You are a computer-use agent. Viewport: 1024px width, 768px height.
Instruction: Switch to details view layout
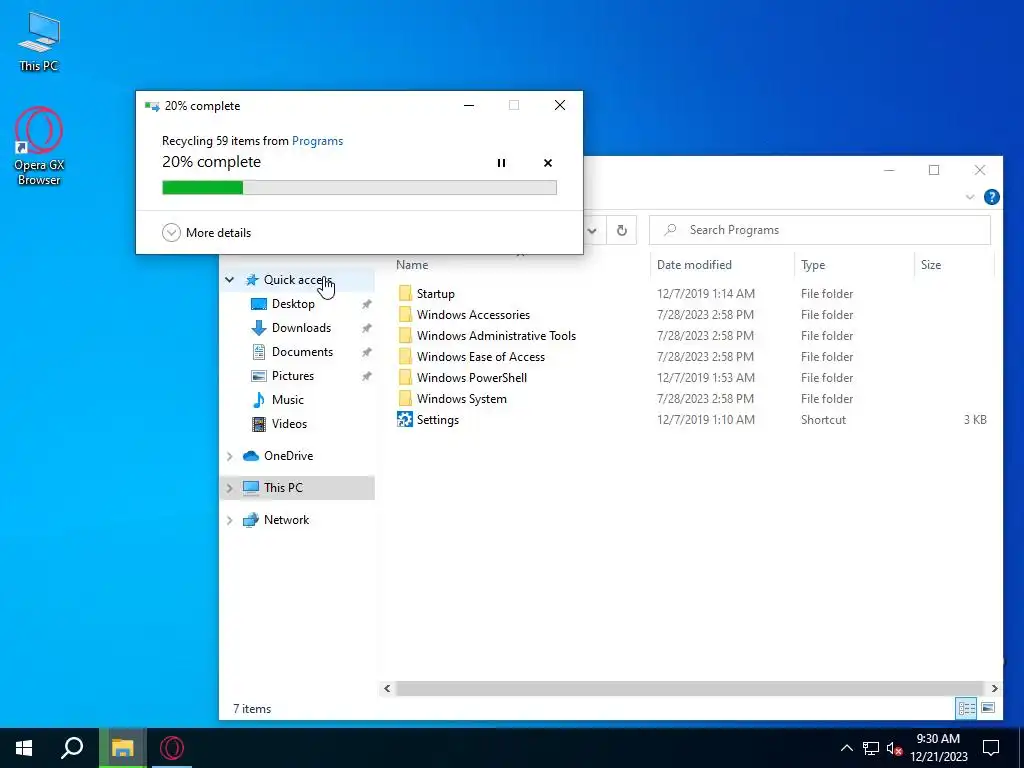pos(967,708)
